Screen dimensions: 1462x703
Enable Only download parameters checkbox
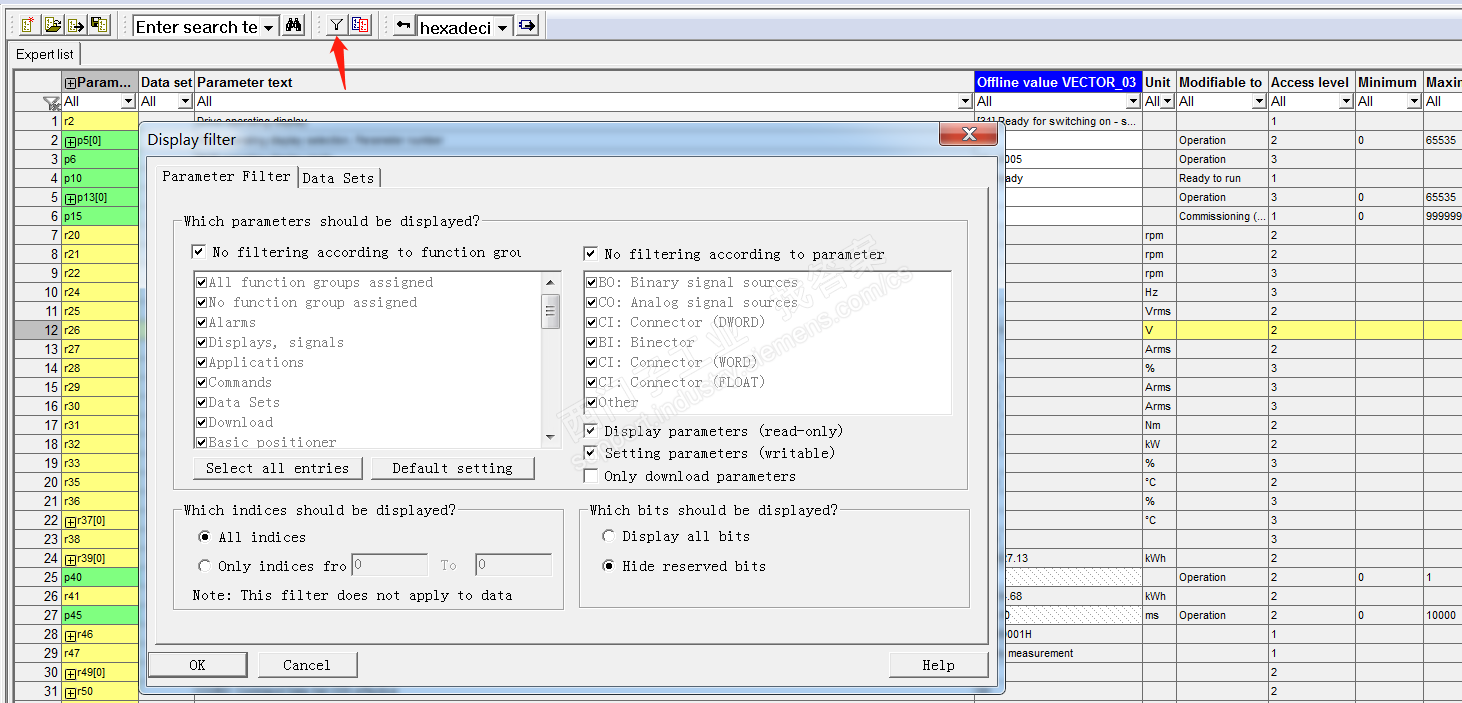590,476
